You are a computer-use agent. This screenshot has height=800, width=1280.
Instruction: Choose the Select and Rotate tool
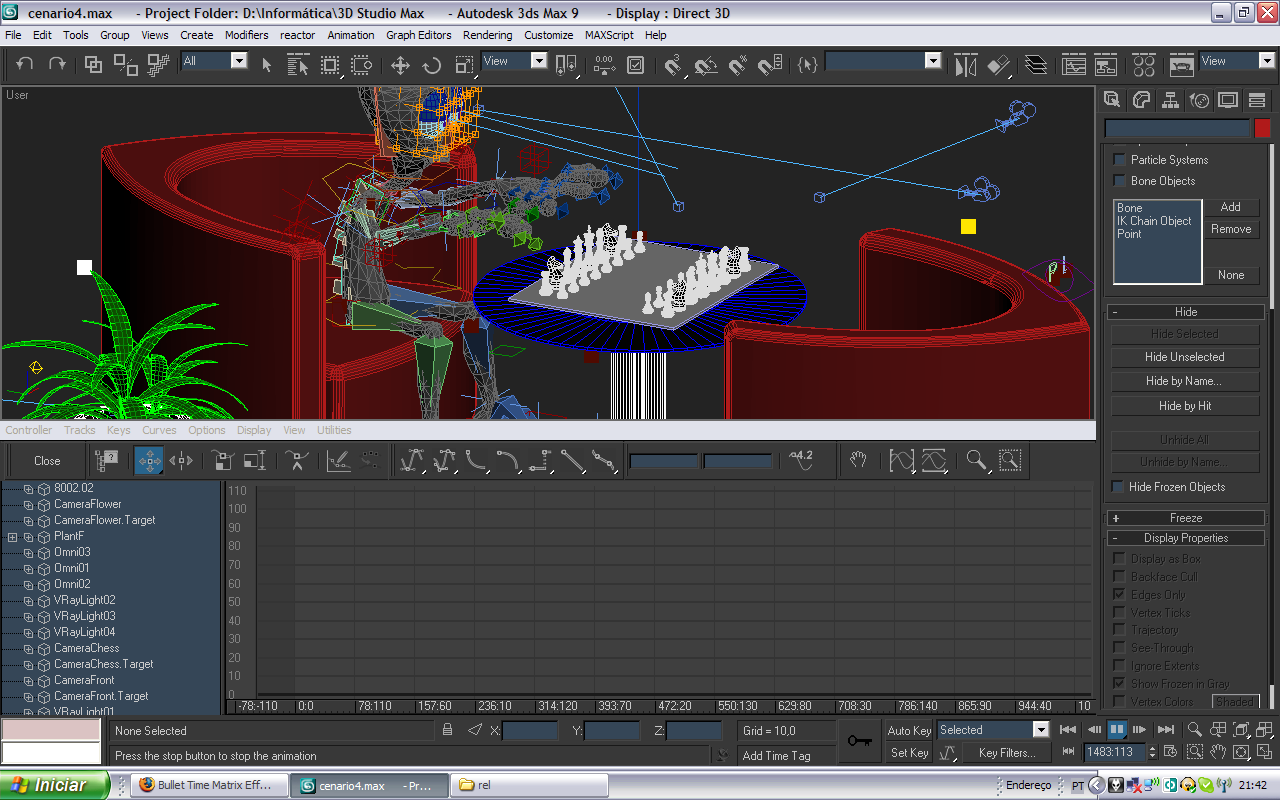(x=432, y=65)
